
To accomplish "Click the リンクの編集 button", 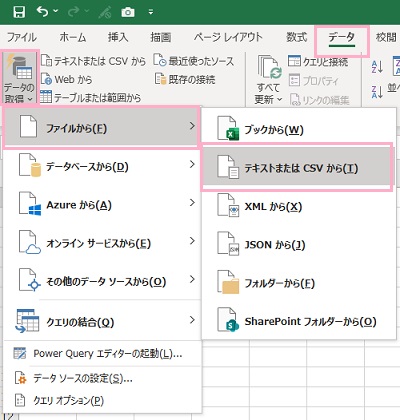I will [x=319, y=100].
